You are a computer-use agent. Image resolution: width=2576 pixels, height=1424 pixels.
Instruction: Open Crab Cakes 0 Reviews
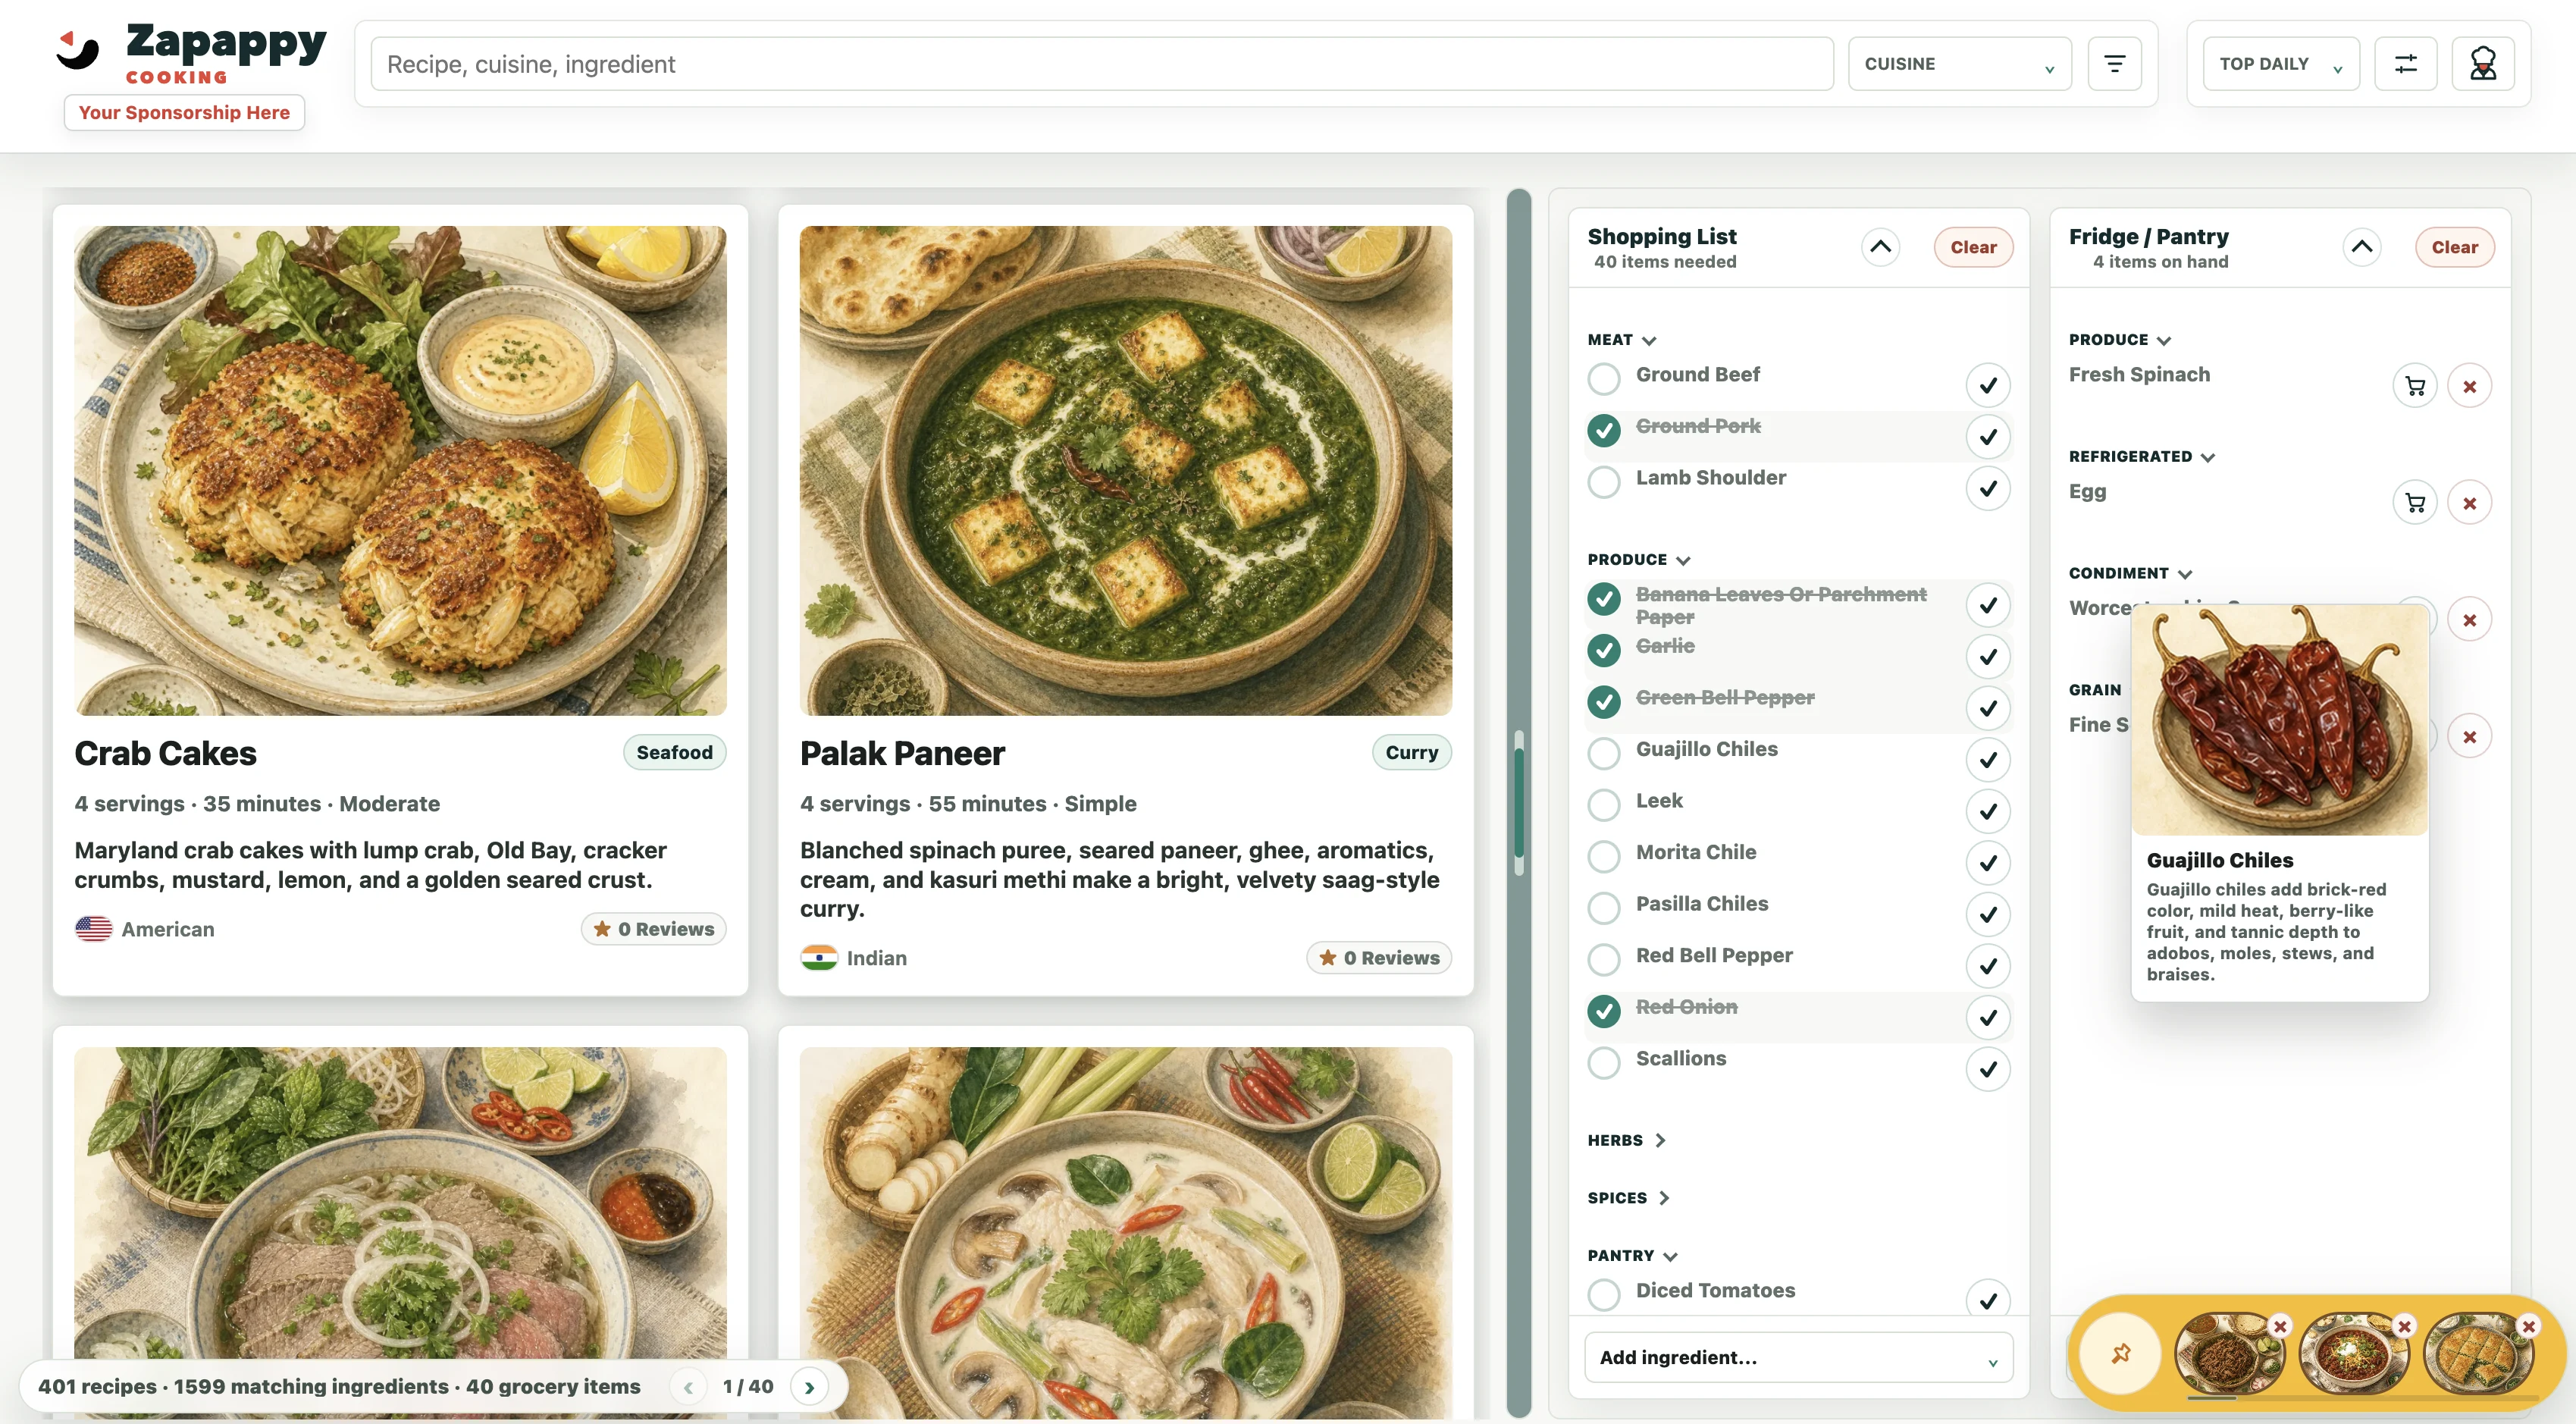[x=653, y=929]
